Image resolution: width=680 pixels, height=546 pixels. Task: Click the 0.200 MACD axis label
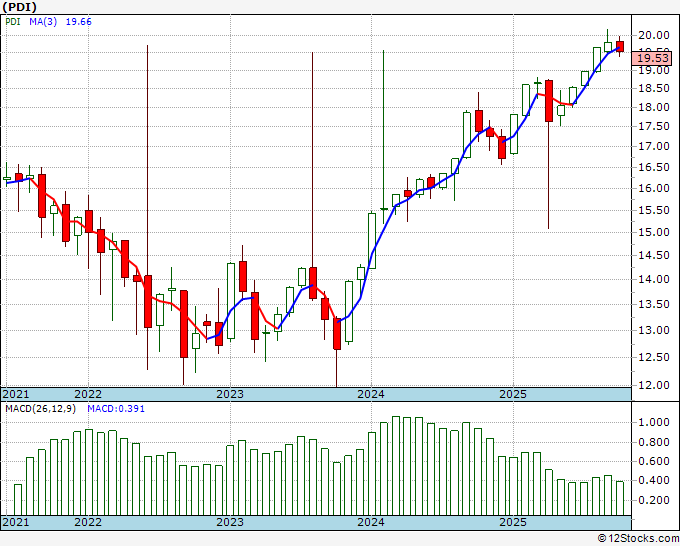pyautogui.click(x=654, y=500)
